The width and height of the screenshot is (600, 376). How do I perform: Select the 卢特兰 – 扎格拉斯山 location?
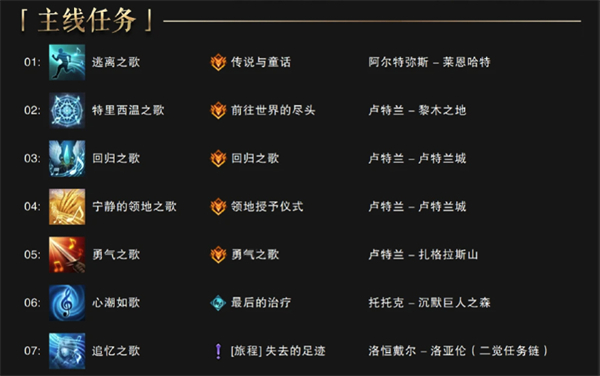(x=423, y=255)
